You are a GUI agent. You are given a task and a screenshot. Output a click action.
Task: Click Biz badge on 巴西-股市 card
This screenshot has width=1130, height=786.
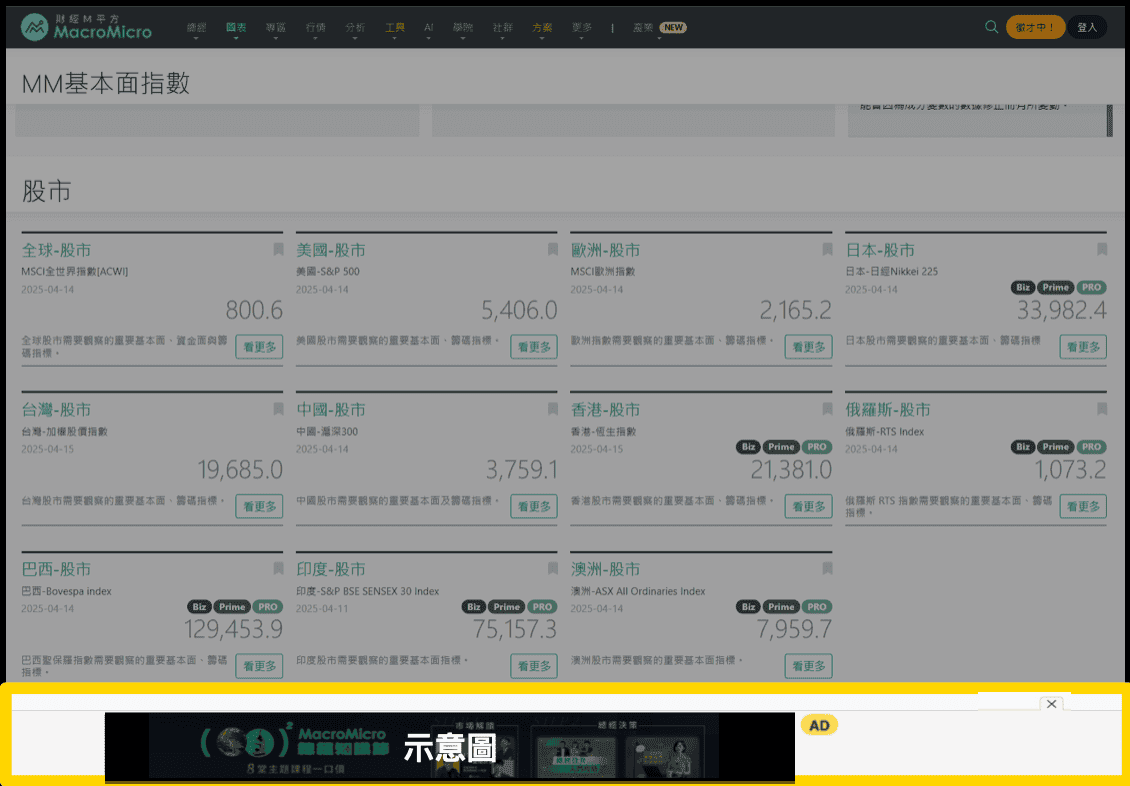(x=199, y=607)
